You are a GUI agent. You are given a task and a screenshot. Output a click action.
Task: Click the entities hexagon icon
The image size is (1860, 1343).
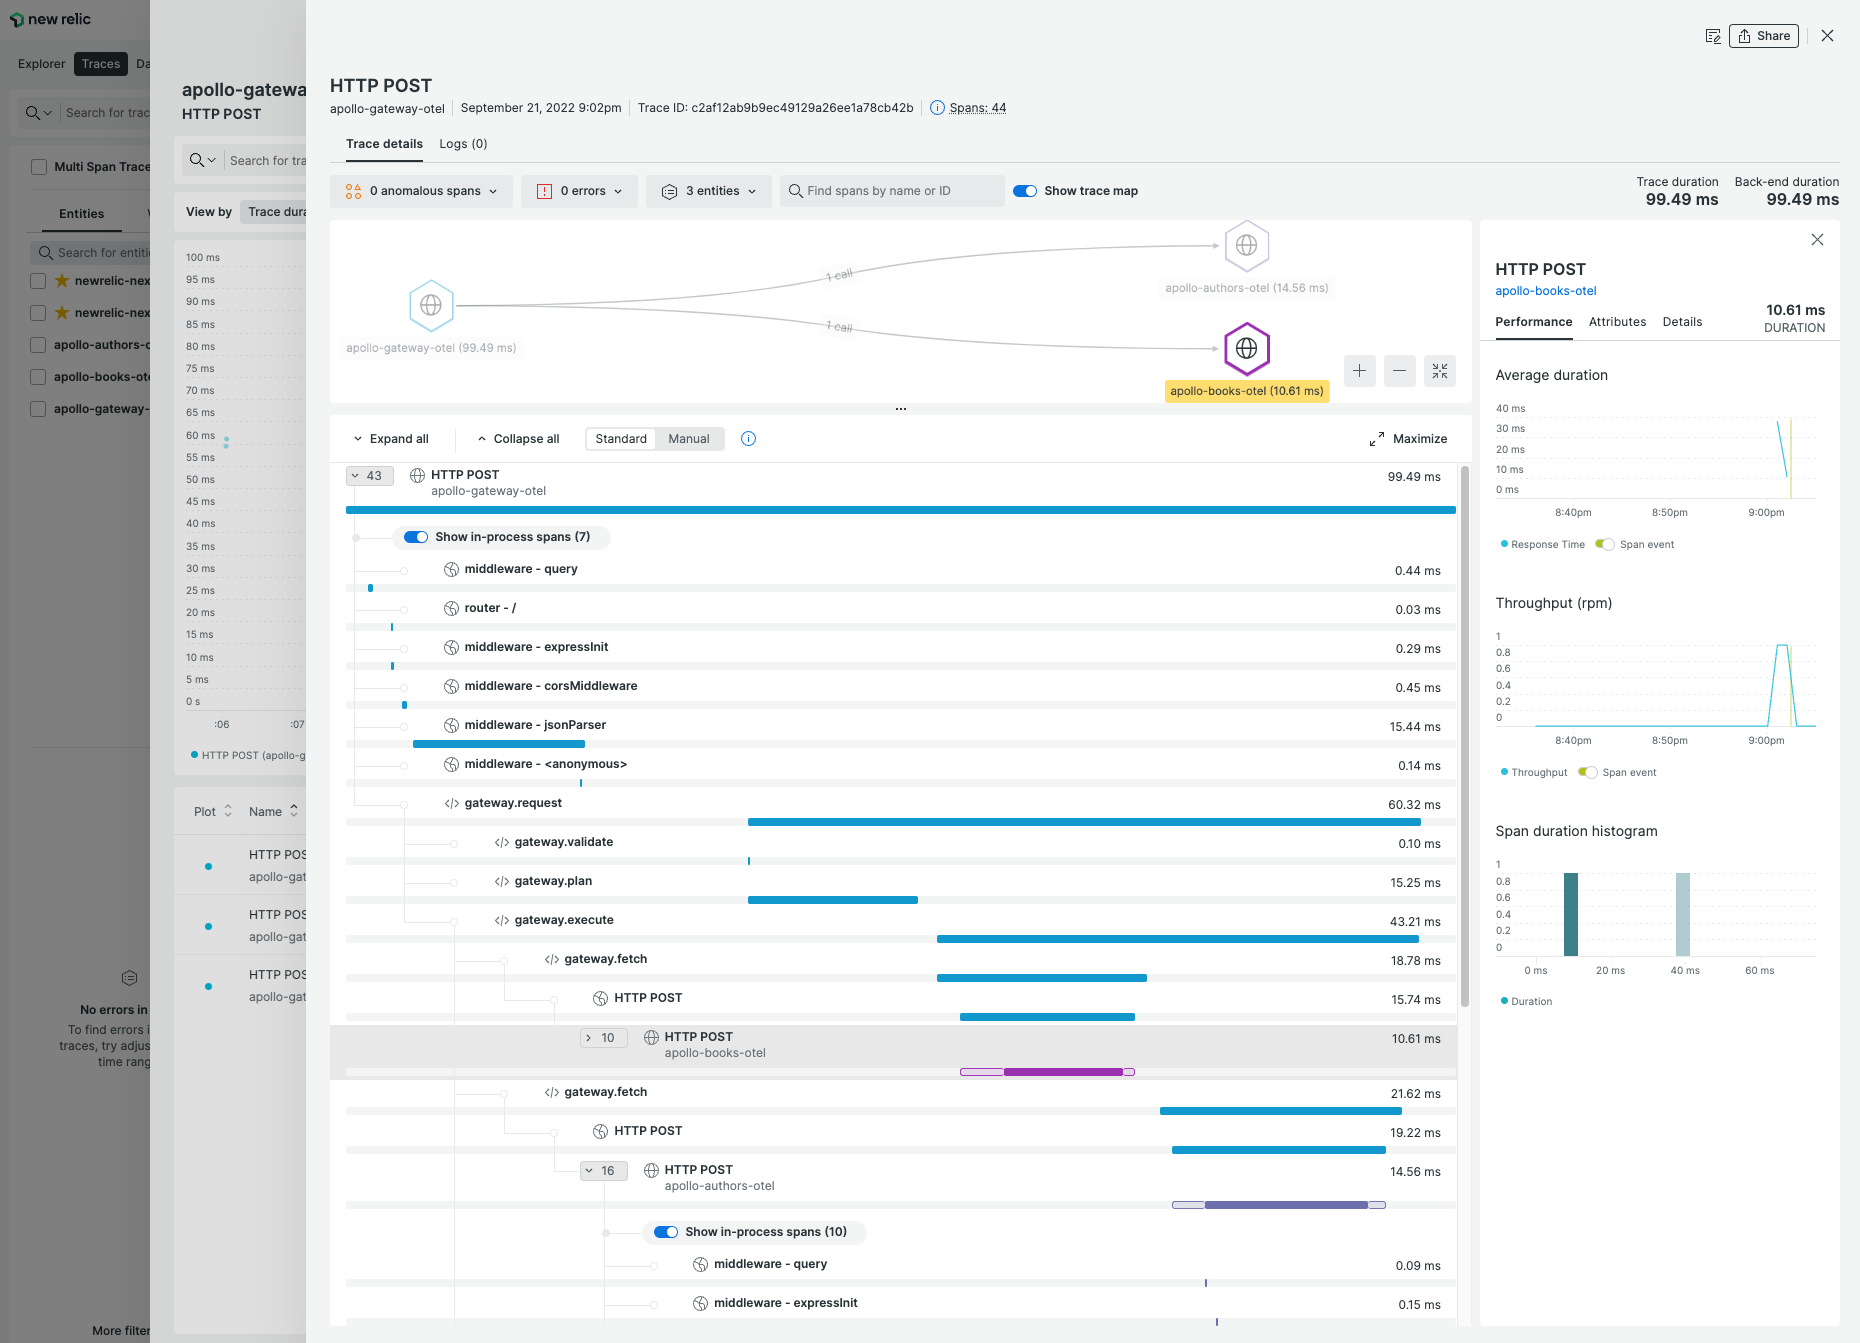pos(669,190)
